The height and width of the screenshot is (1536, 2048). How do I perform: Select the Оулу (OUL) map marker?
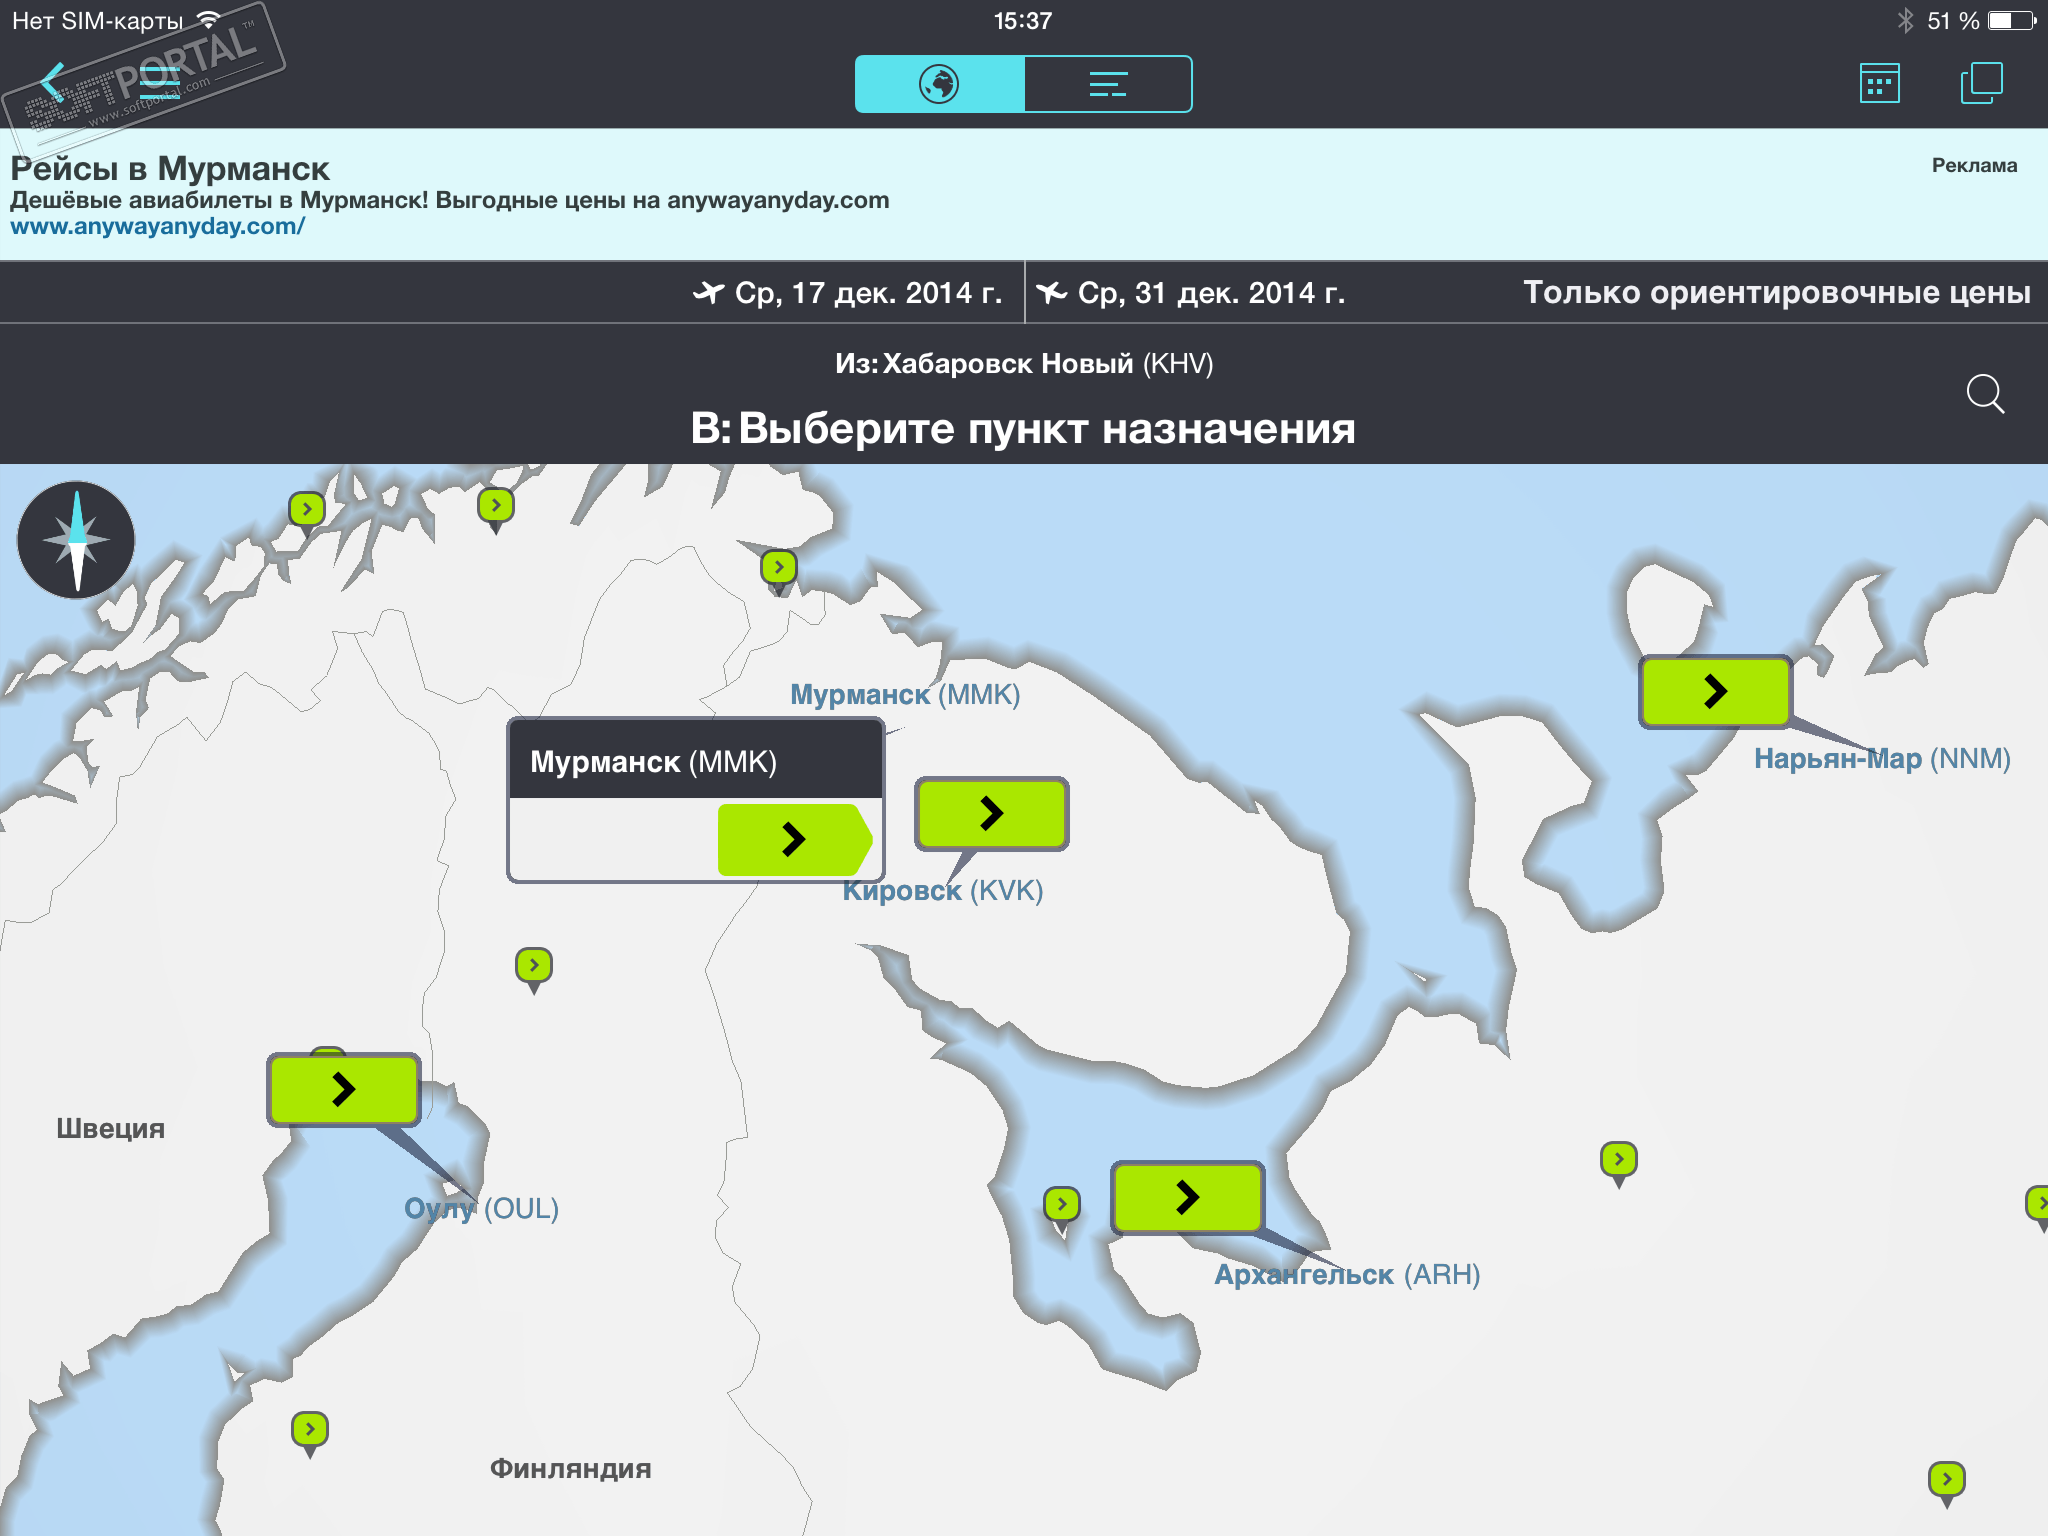(343, 1089)
